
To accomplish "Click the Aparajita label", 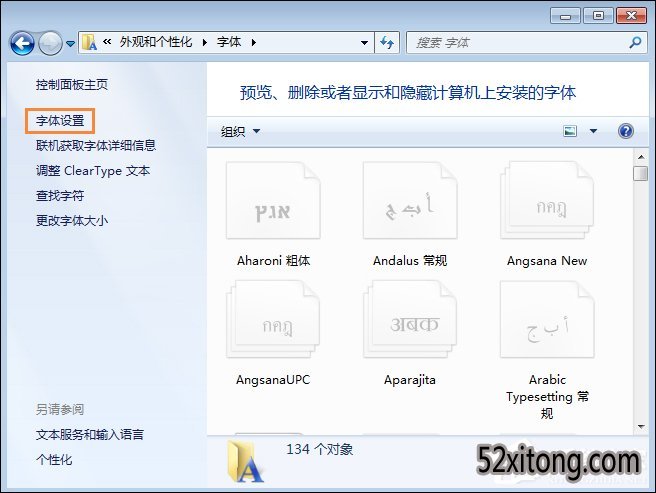I will 410,380.
